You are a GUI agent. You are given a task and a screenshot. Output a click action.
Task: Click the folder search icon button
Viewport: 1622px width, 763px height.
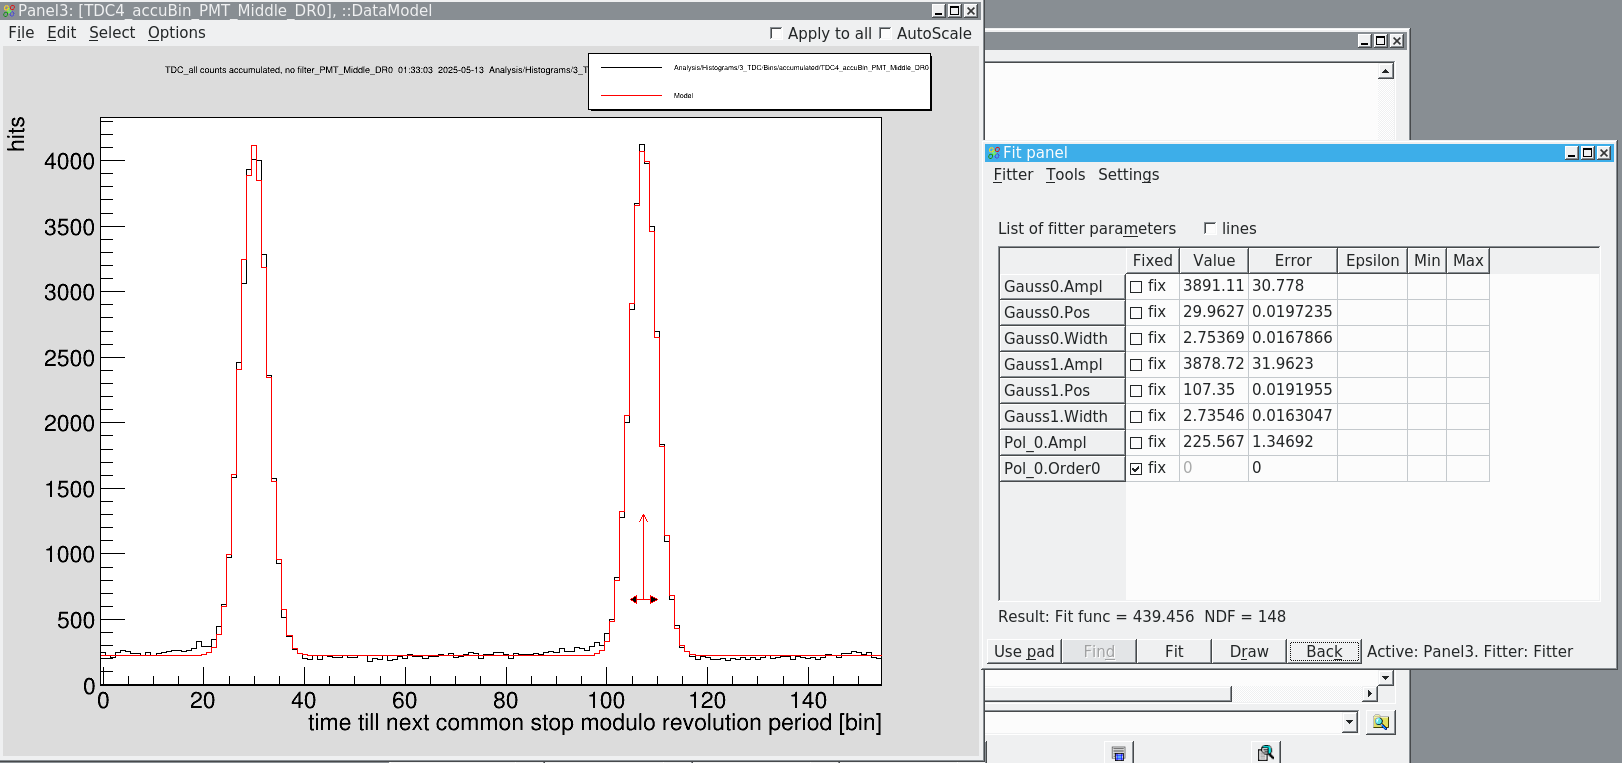tap(1381, 722)
